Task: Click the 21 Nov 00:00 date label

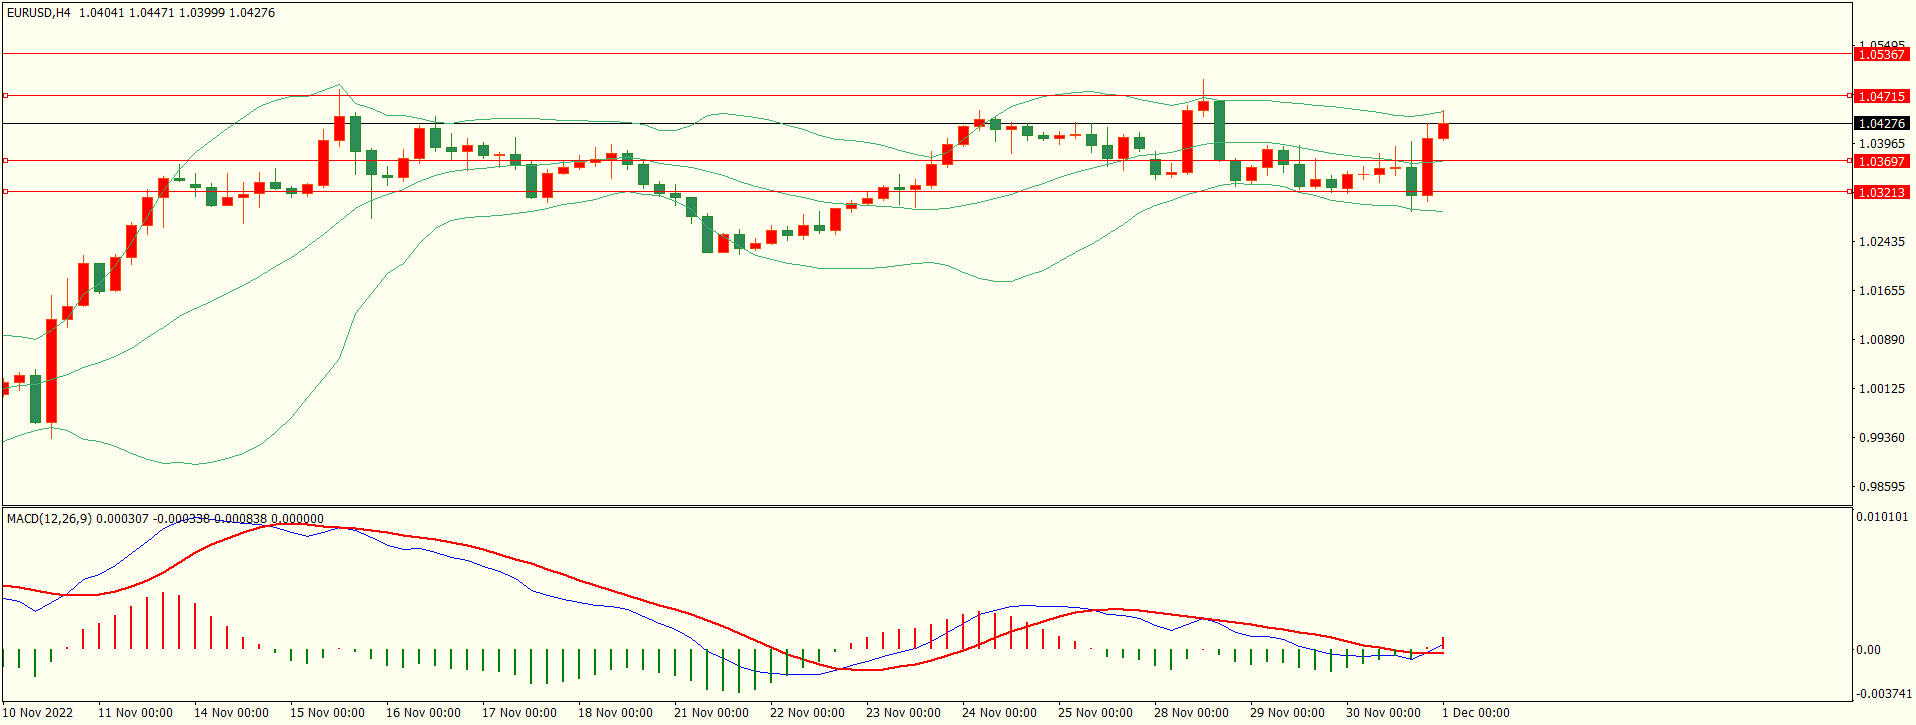Action: tap(711, 713)
